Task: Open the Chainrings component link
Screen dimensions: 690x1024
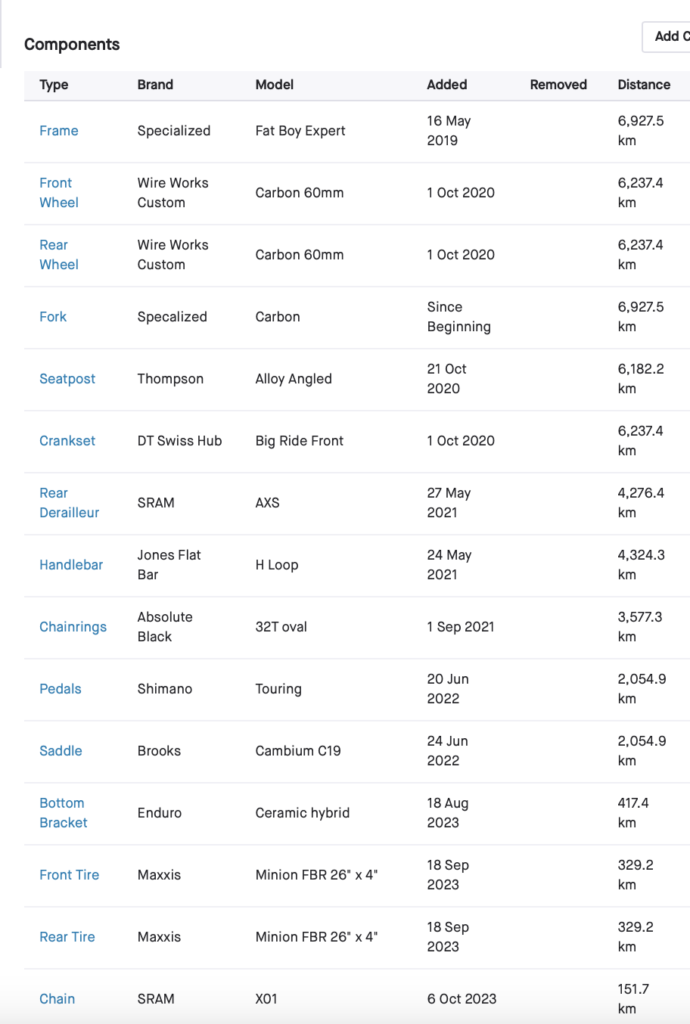Action: (x=73, y=627)
